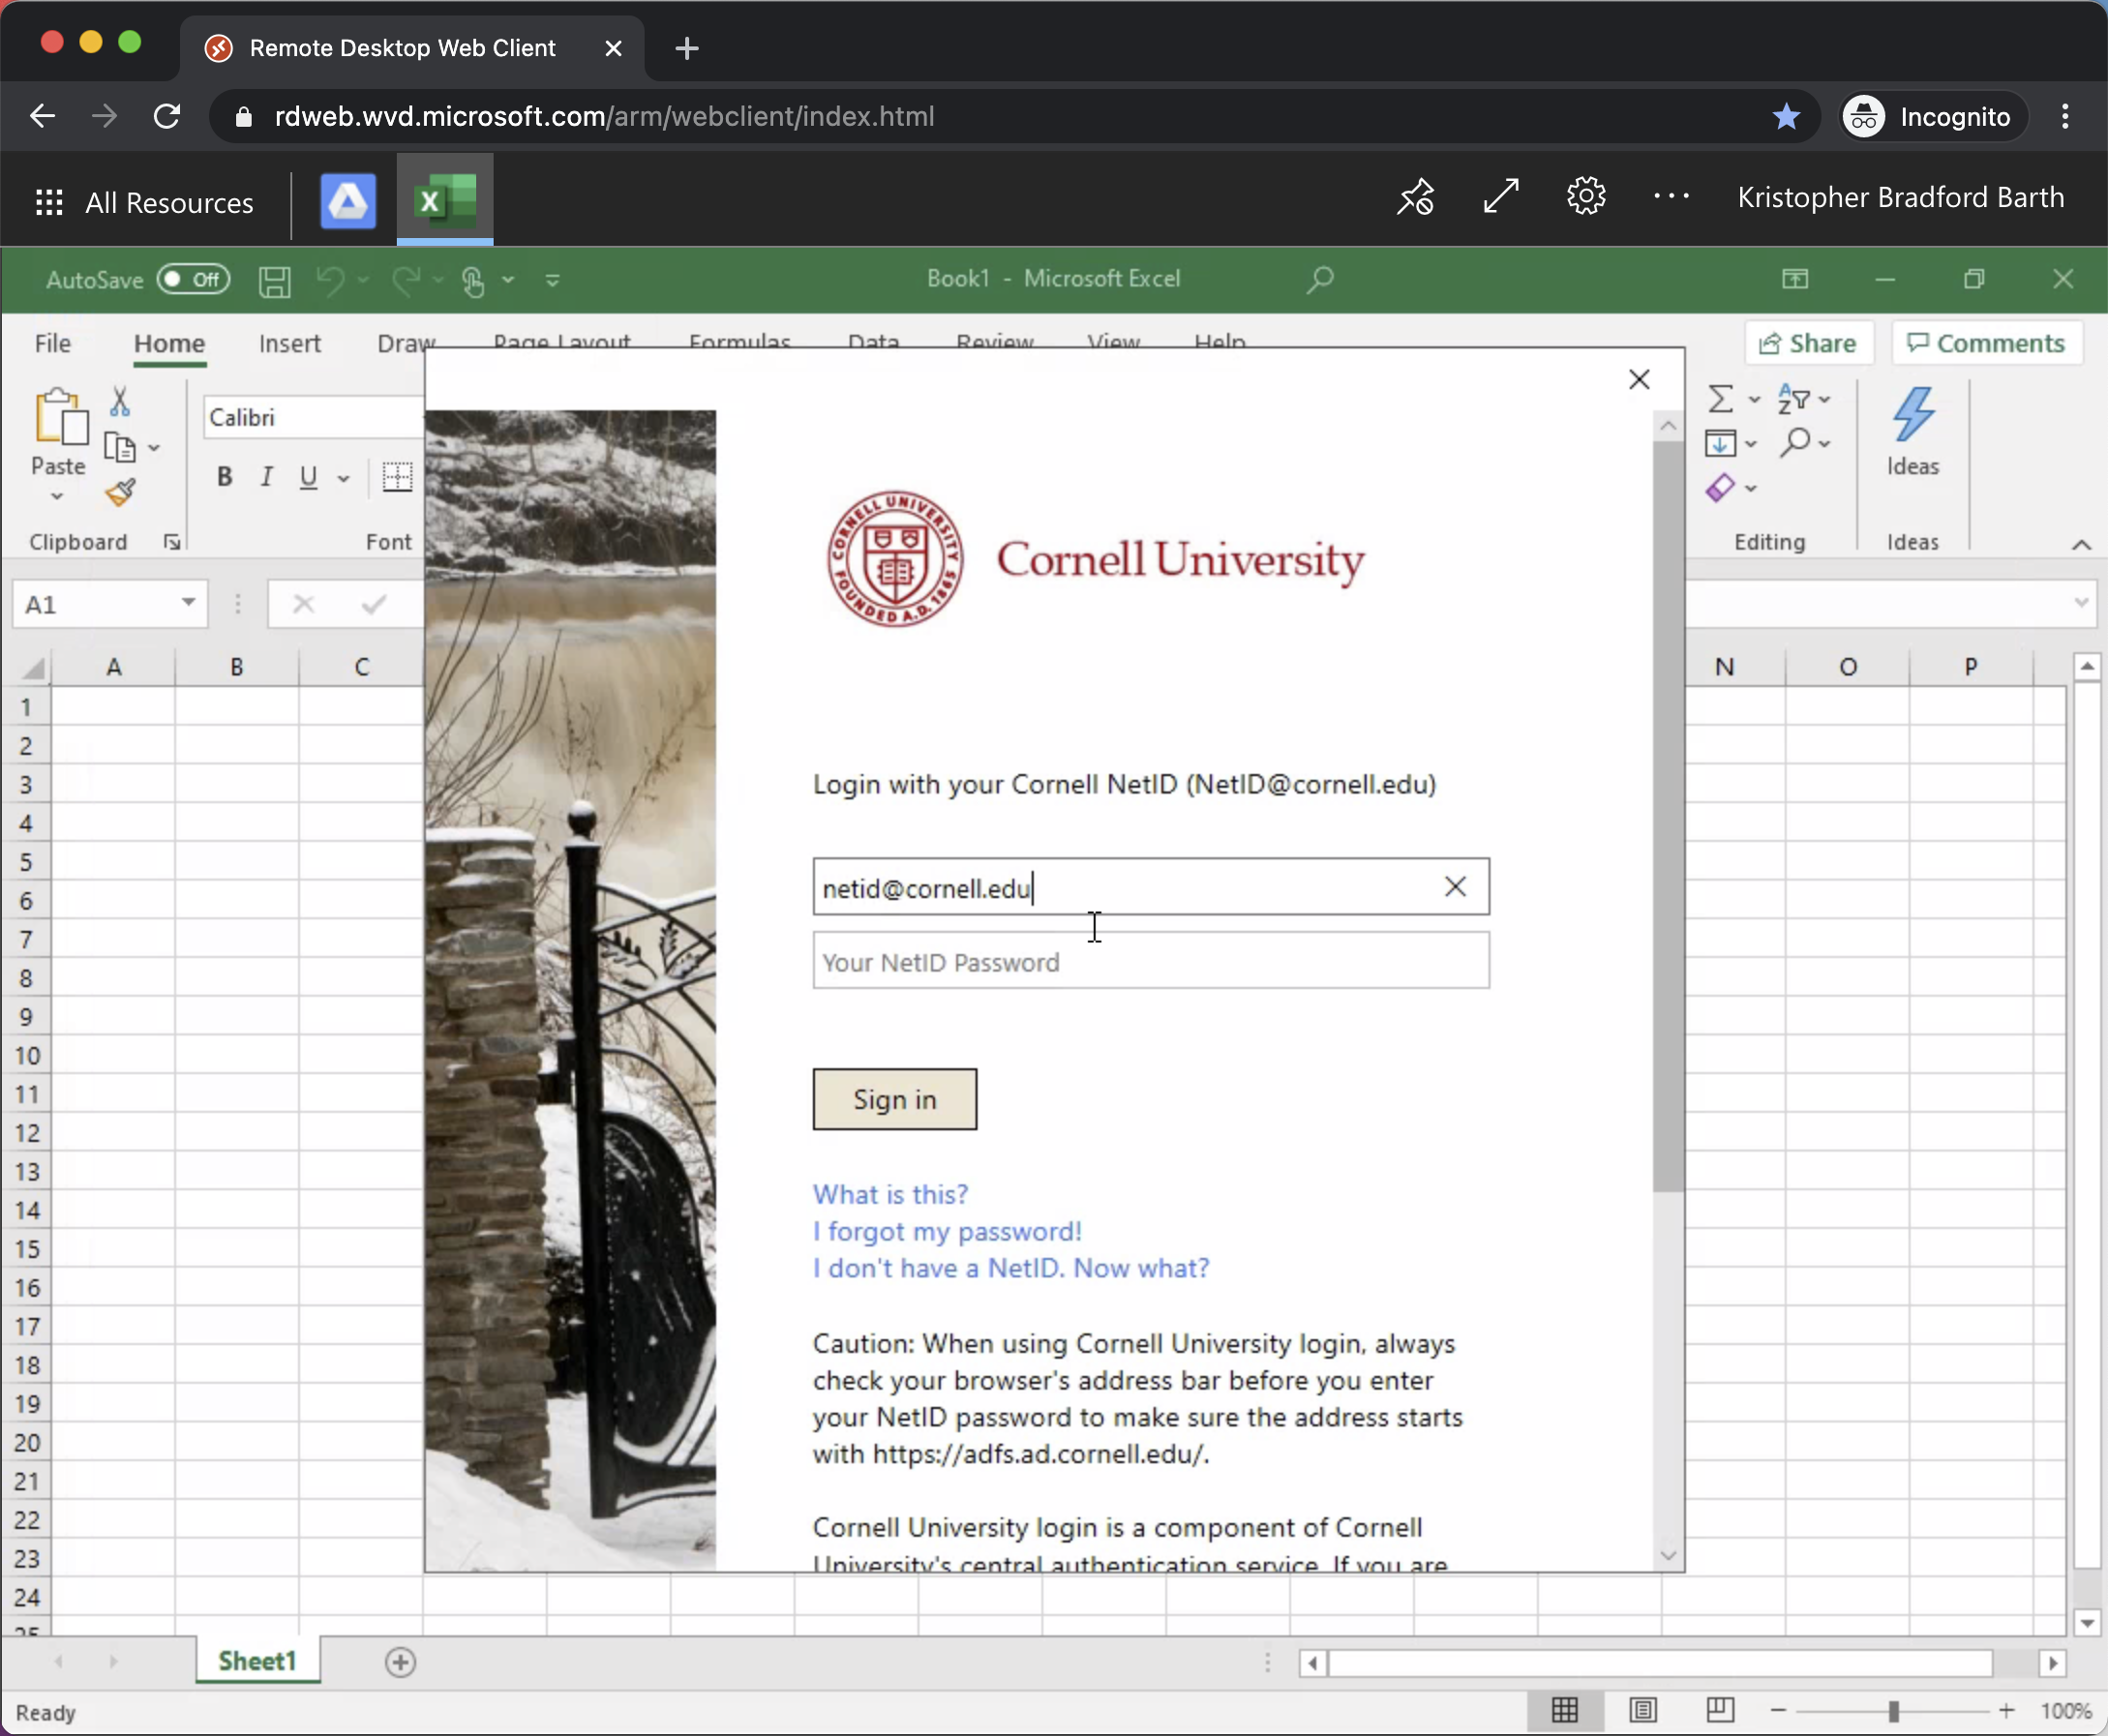The image size is (2108, 1736).
Task: Click the zoom slider handle
Action: pos(1893,1711)
